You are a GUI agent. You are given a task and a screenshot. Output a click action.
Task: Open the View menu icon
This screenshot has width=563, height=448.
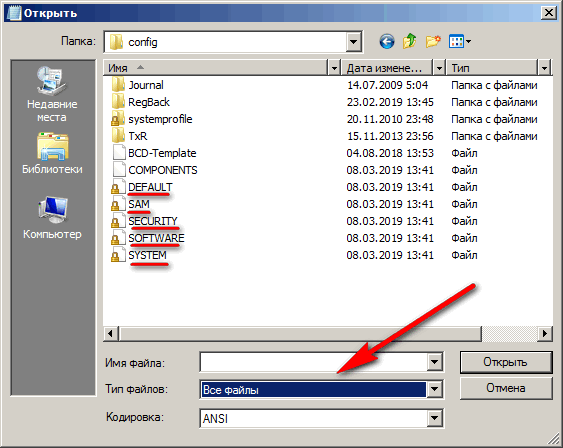pyautogui.click(x=460, y=42)
